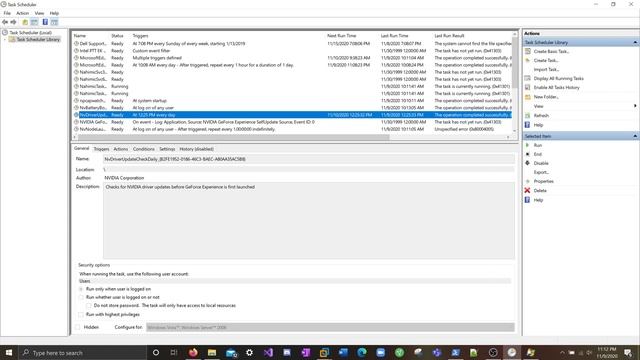Viewport: 640px width, 360px height.
Task: Click red Delete X icon
Action: click(527, 191)
